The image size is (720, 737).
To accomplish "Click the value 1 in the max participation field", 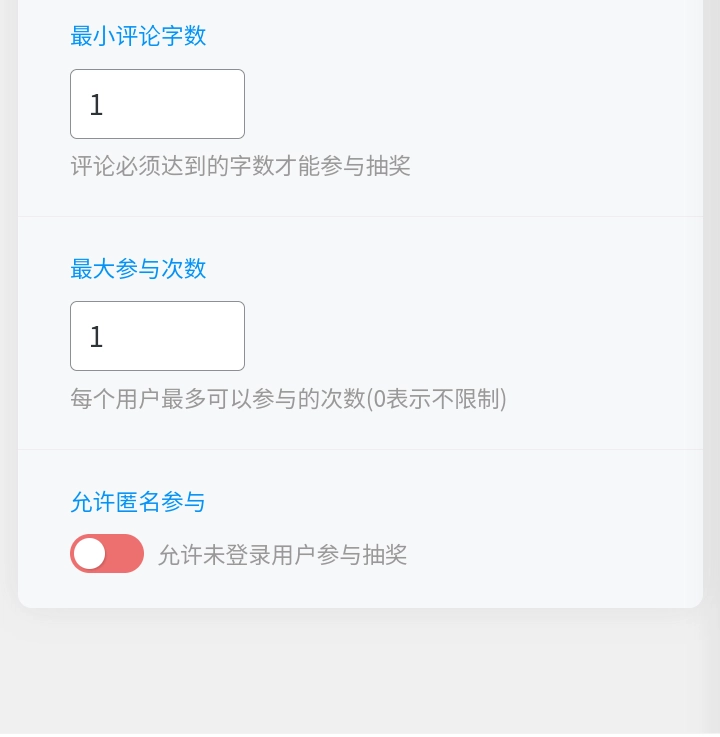I will (x=96, y=337).
